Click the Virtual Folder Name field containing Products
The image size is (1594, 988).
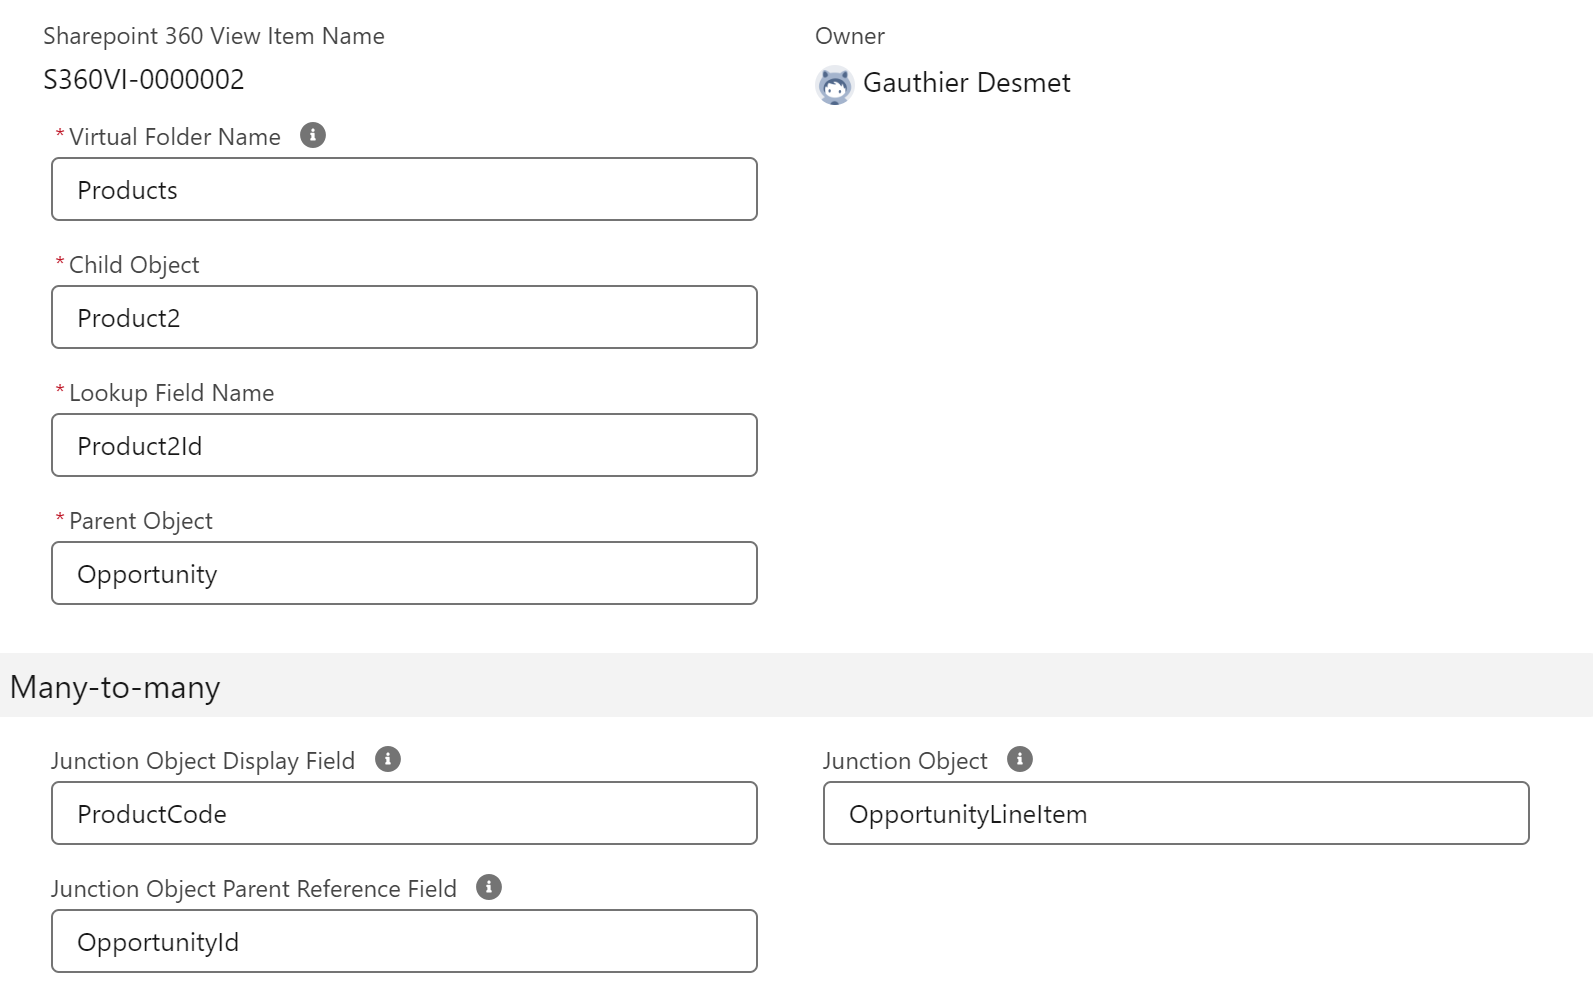tap(404, 190)
